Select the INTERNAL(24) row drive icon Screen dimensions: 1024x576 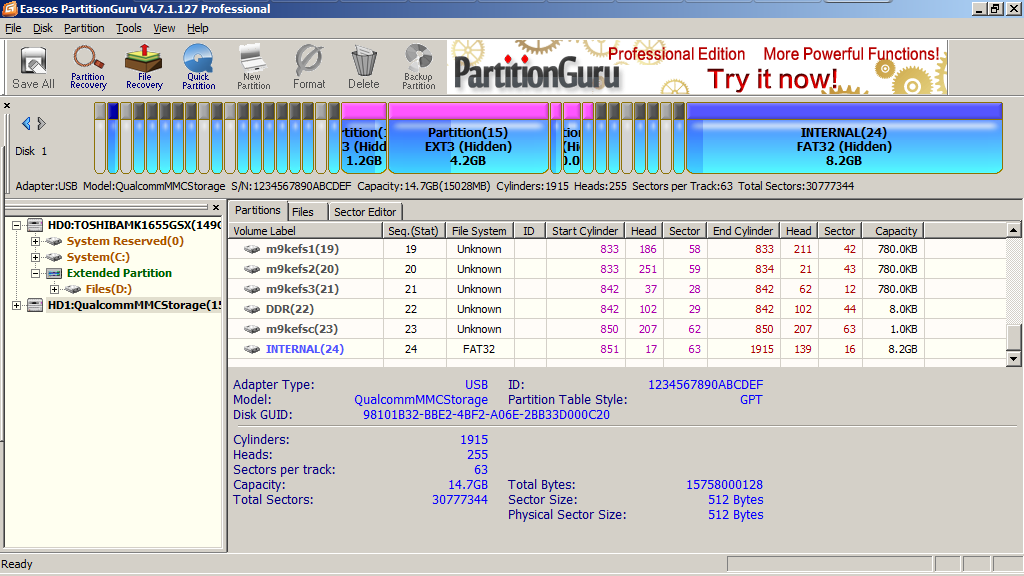[x=252, y=349]
